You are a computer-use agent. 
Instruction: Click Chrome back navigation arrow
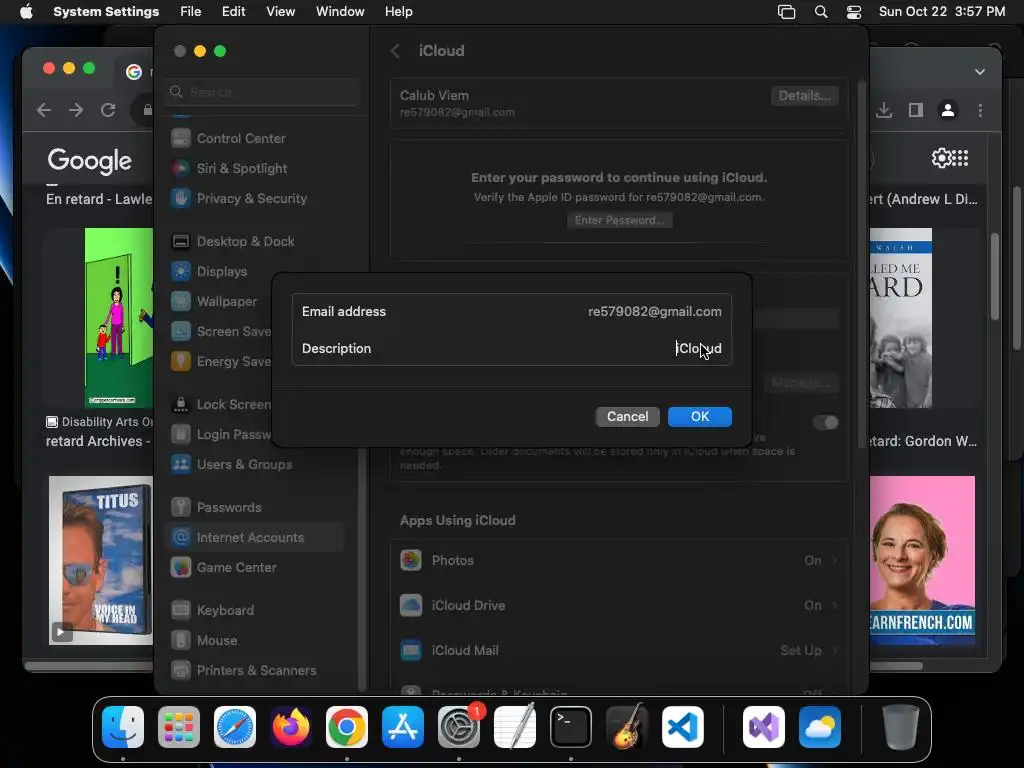(x=44, y=110)
